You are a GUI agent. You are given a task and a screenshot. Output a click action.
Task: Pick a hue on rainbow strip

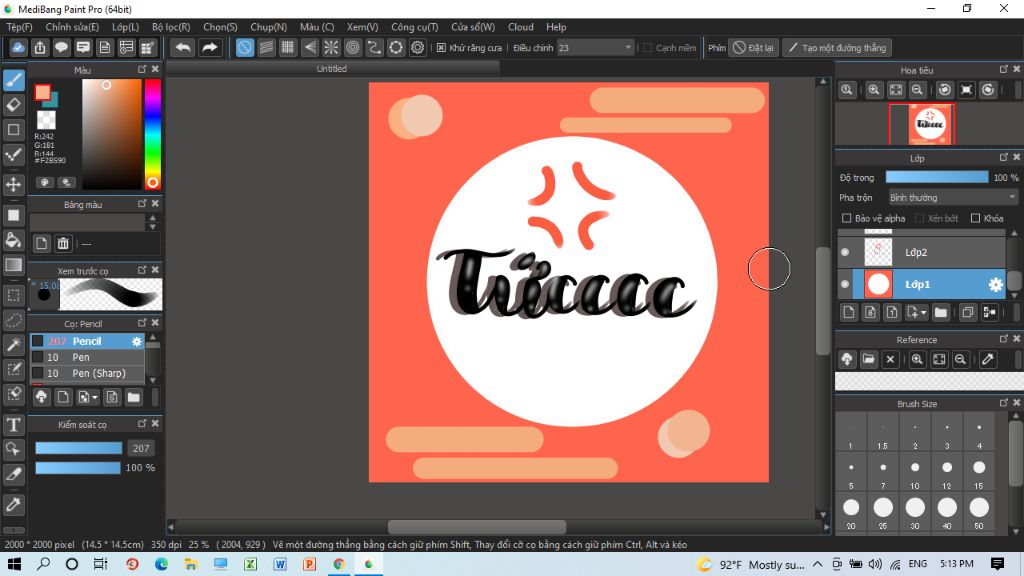152,135
